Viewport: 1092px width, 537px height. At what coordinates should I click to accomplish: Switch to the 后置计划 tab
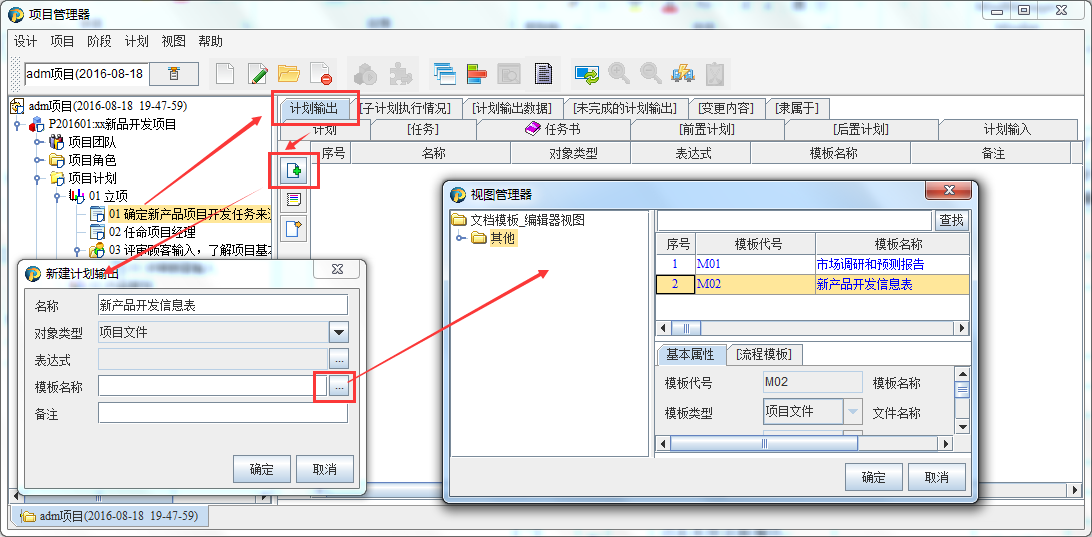[x=861, y=130]
